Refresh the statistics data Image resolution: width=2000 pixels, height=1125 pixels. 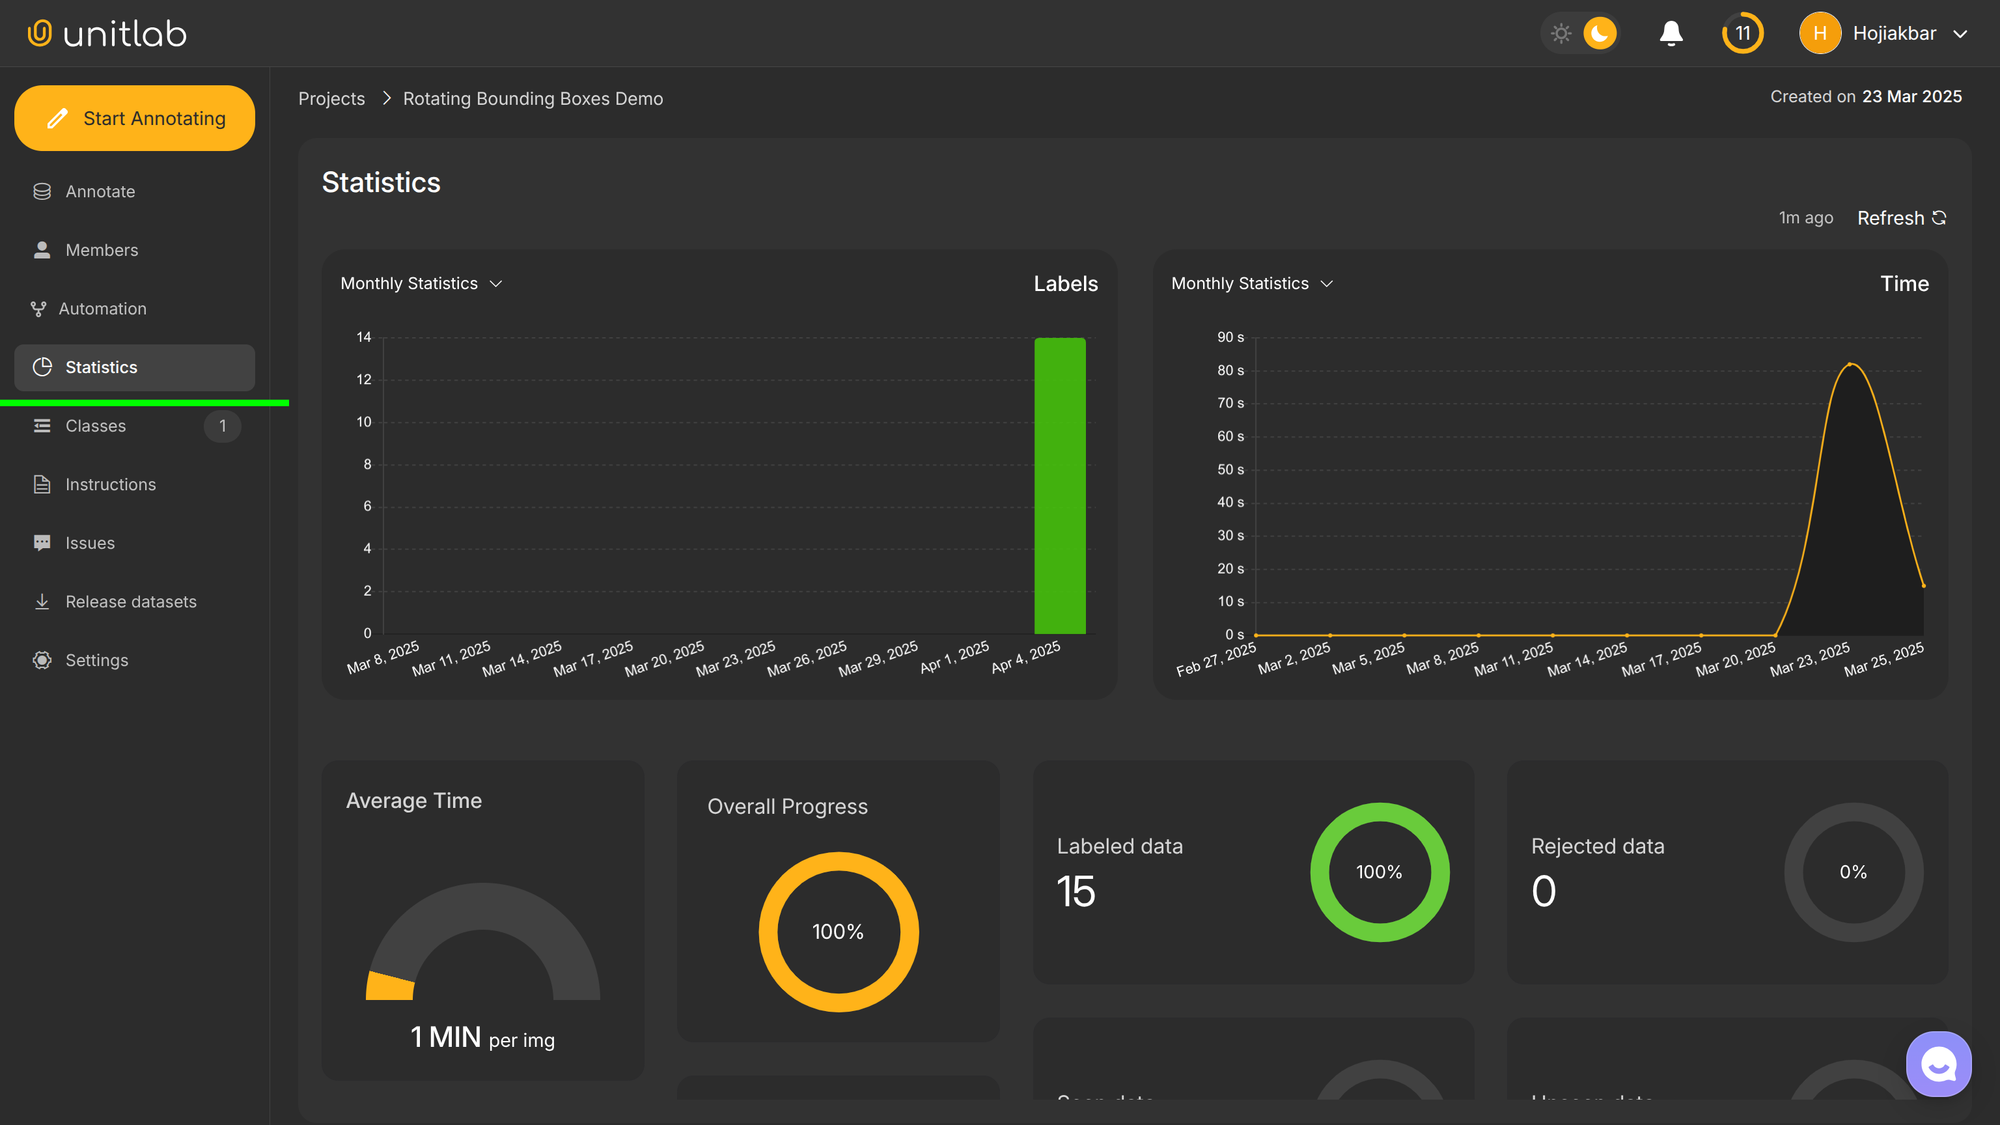pos(1900,217)
